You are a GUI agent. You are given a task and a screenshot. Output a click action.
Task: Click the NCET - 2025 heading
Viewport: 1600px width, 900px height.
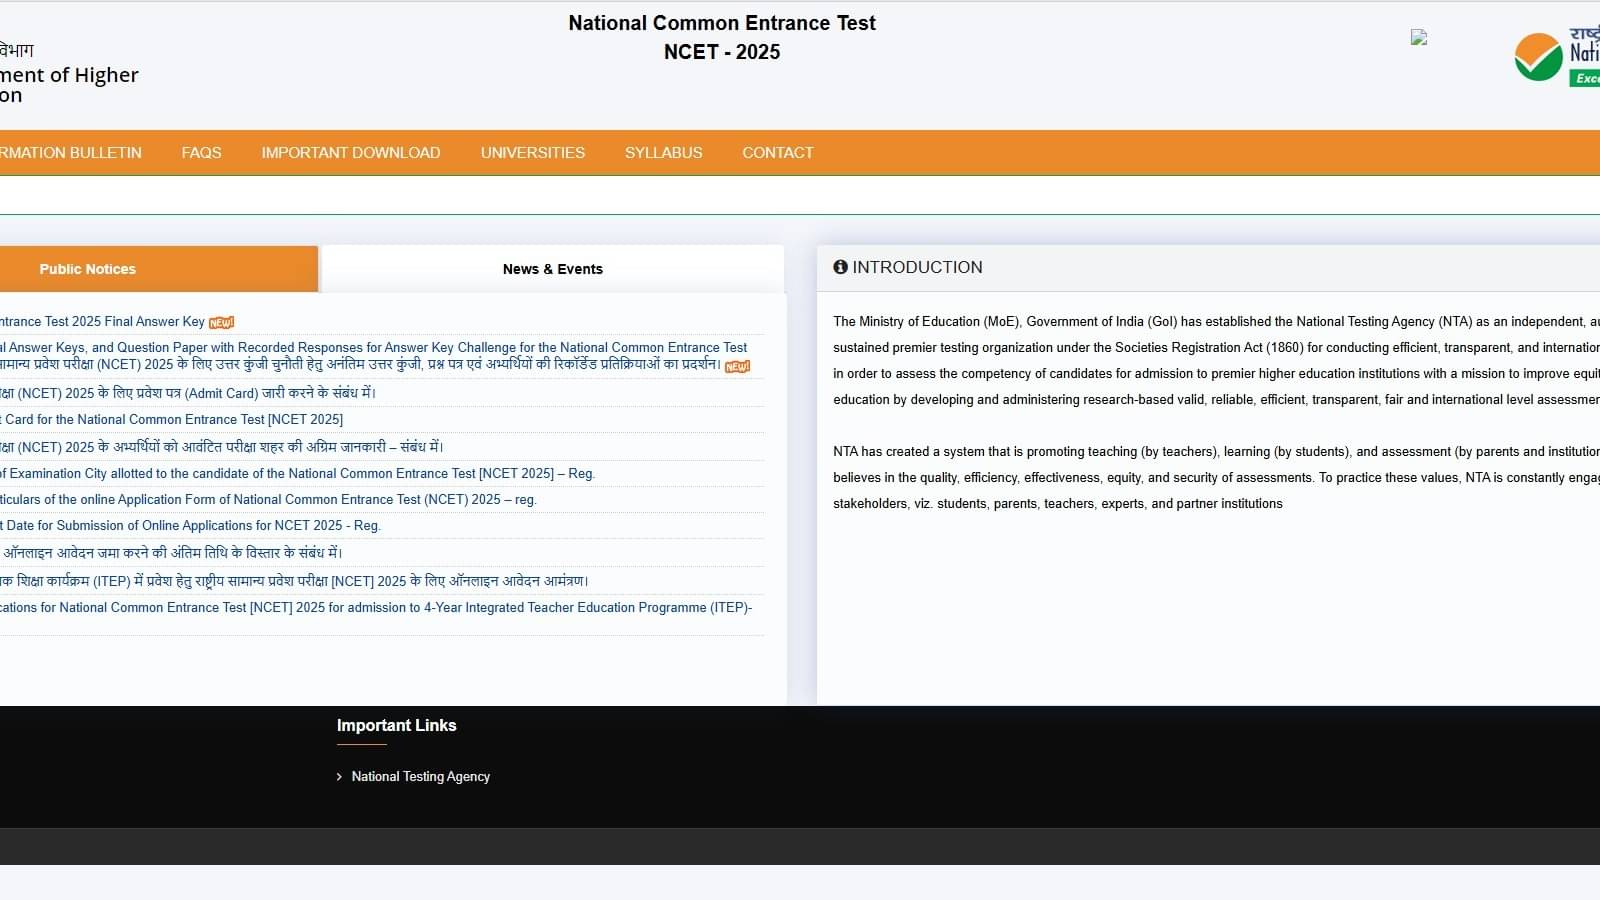click(722, 52)
